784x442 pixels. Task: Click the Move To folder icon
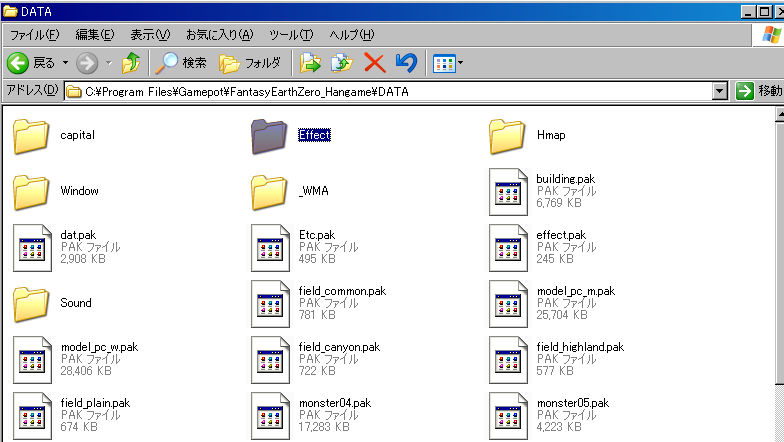click(x=310, y=63)
